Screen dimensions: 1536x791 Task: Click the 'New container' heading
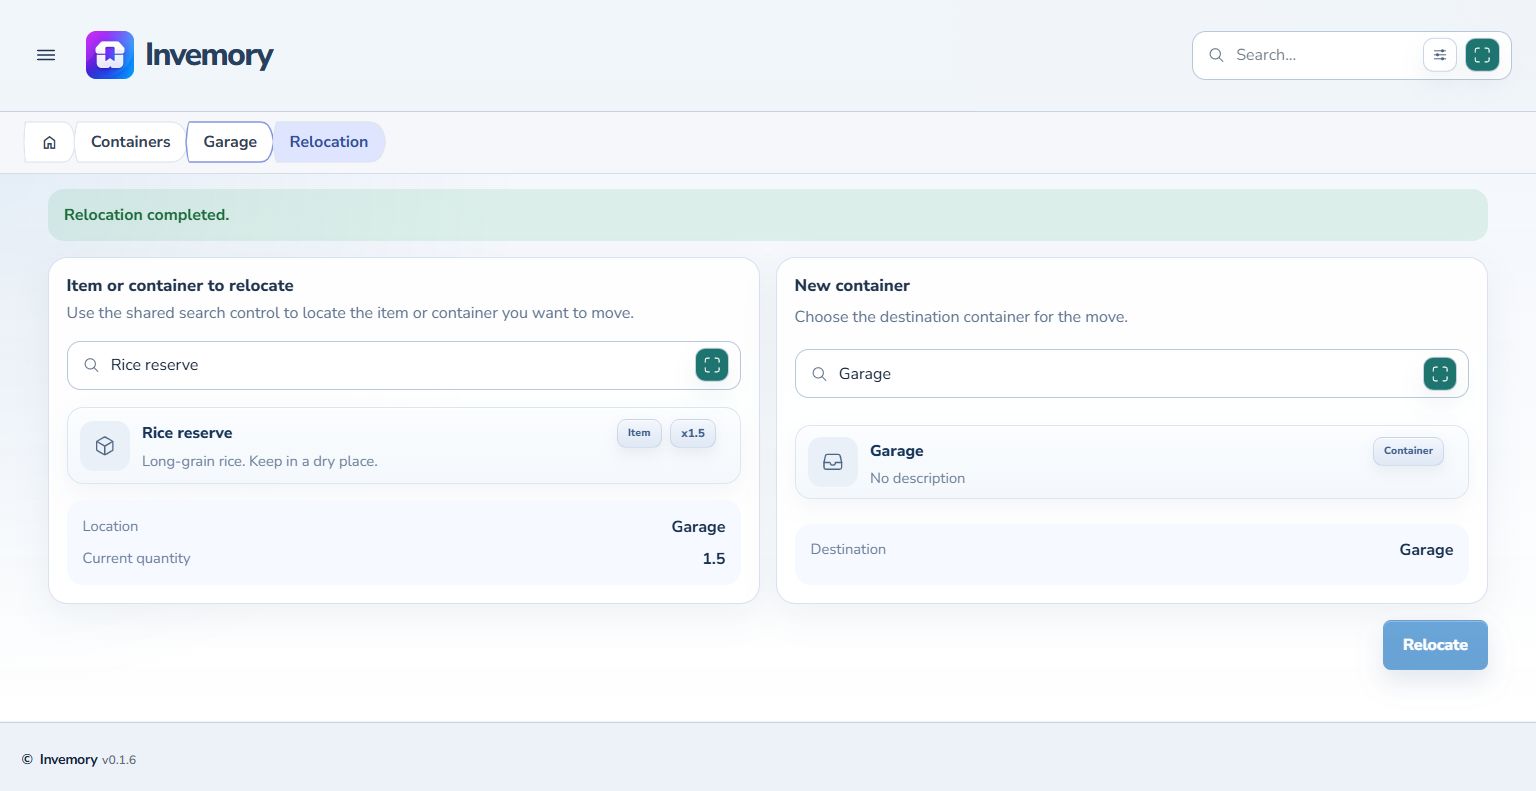point(852,286)
